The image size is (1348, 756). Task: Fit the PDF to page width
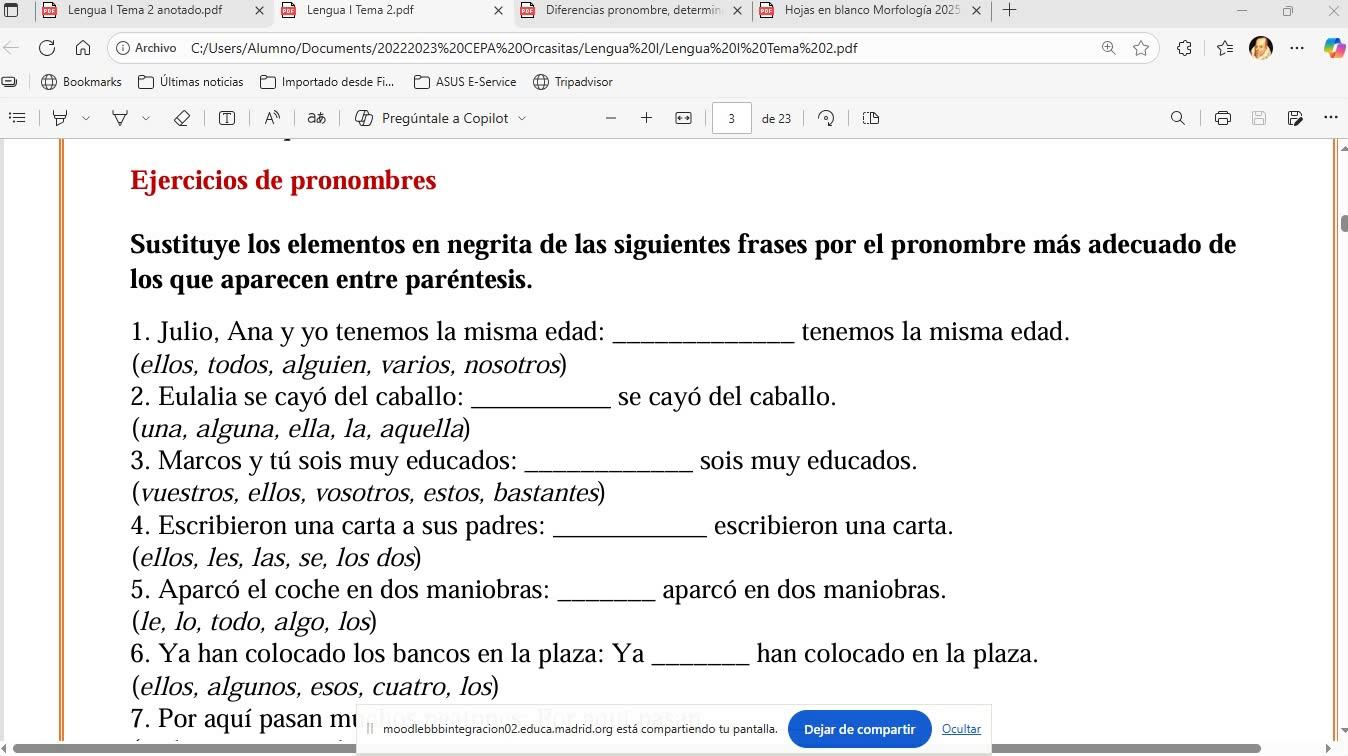[683, 118]
